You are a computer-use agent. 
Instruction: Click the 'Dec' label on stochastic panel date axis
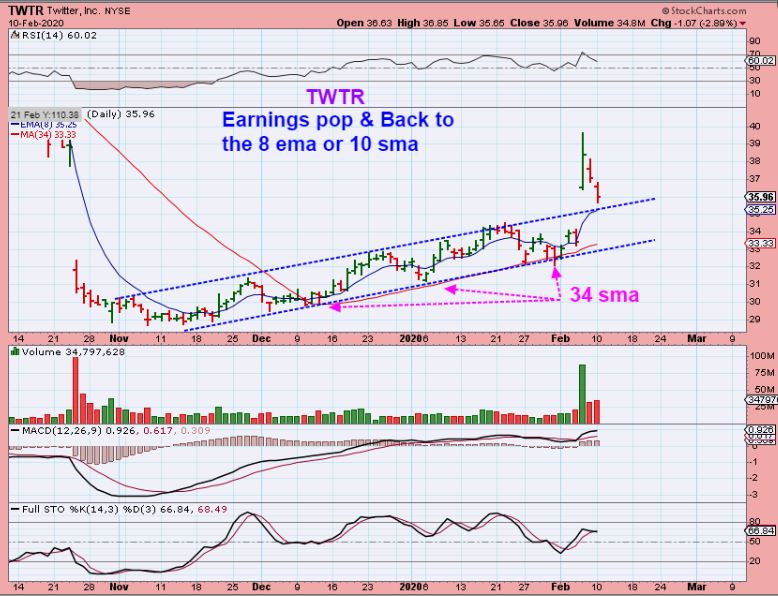point(261,587)
